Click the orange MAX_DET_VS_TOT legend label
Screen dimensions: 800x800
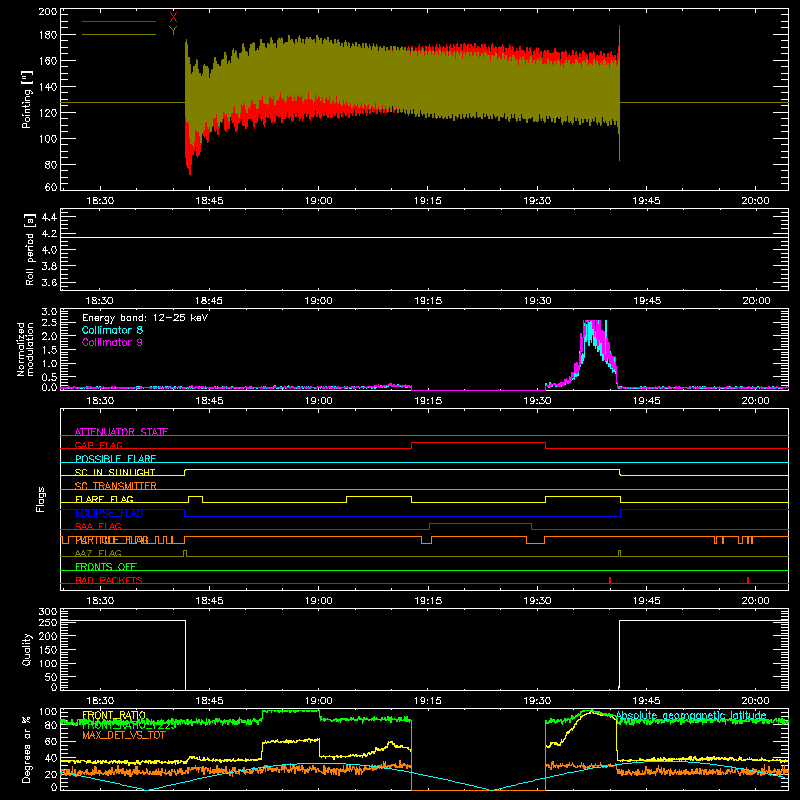(123, 735)
